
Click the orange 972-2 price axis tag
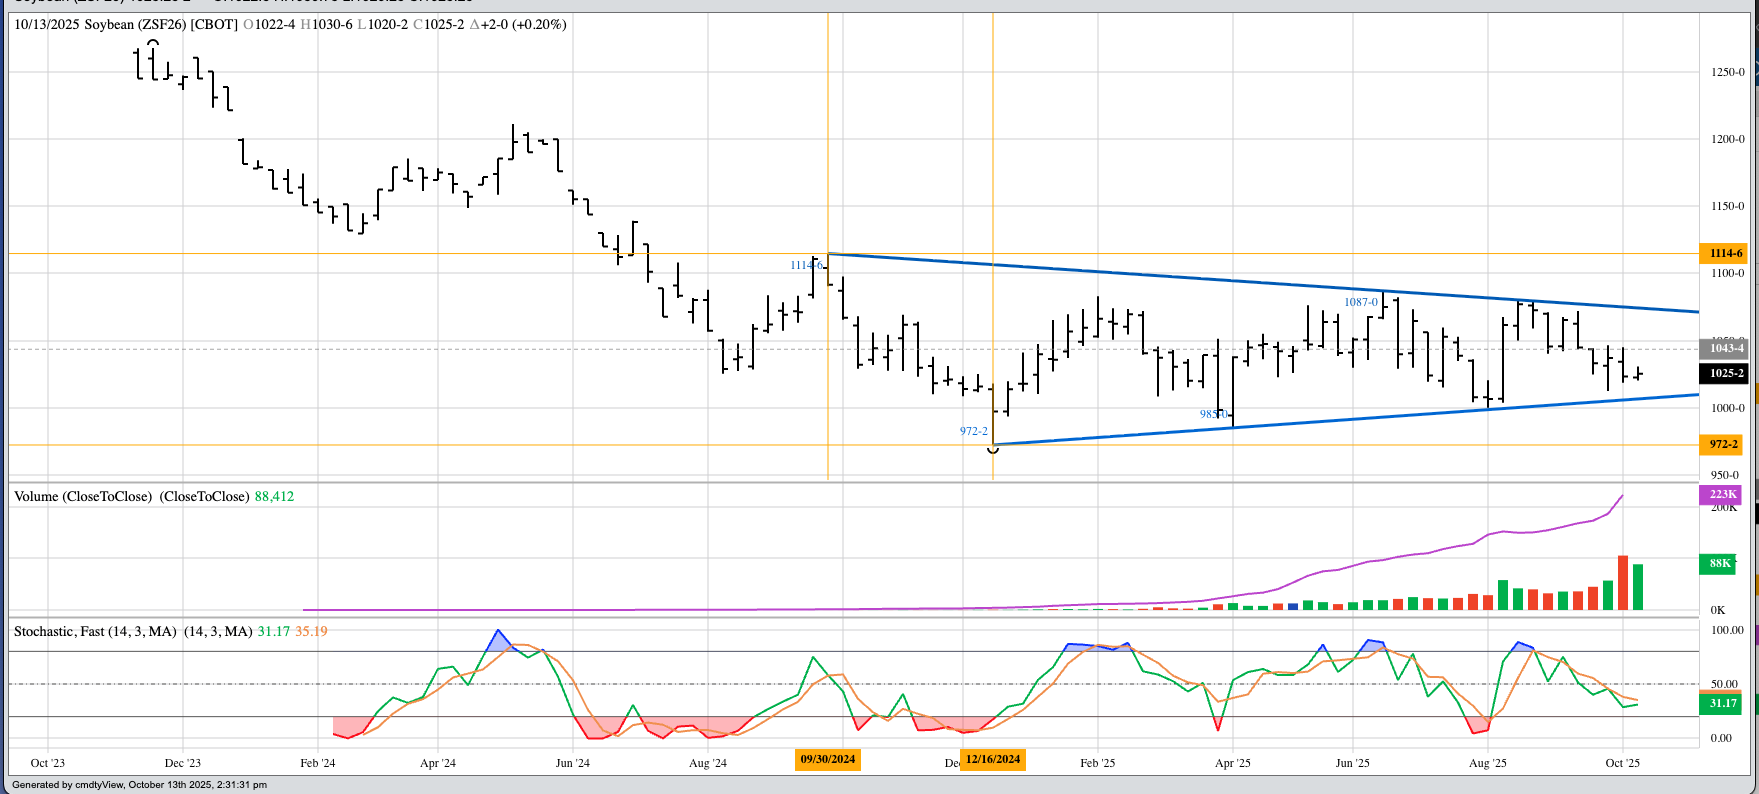coord(1722,444)
